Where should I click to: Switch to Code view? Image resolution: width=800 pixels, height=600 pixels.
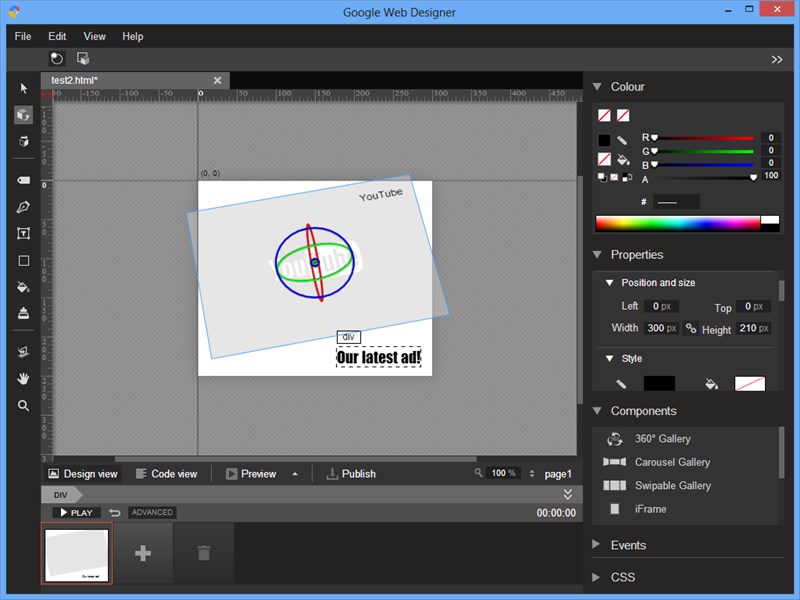(166, 474)
